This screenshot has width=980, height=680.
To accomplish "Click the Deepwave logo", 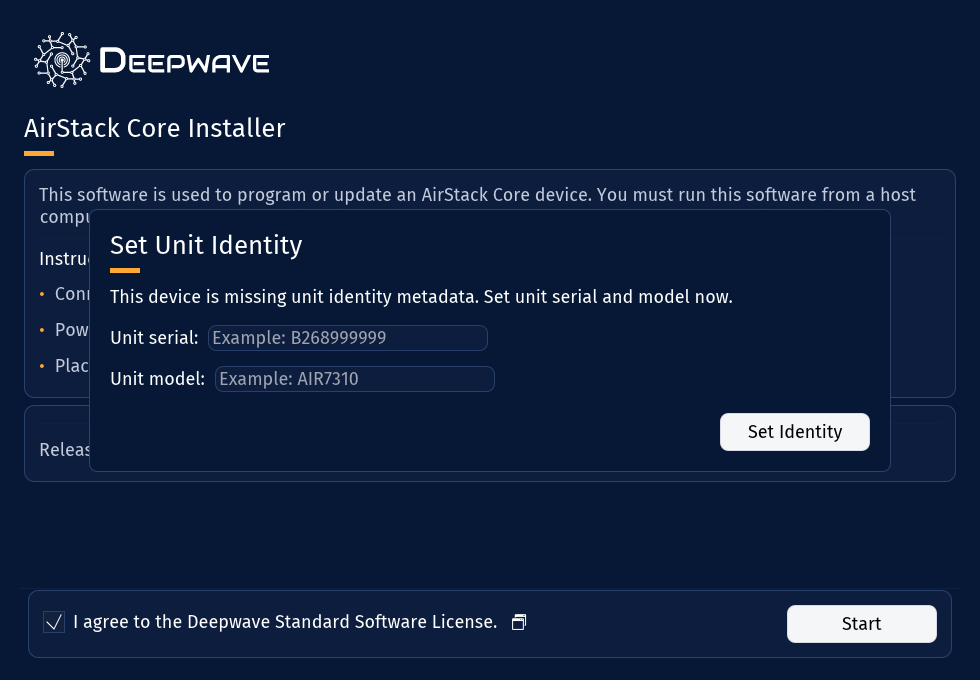I will tap(152, 60).
